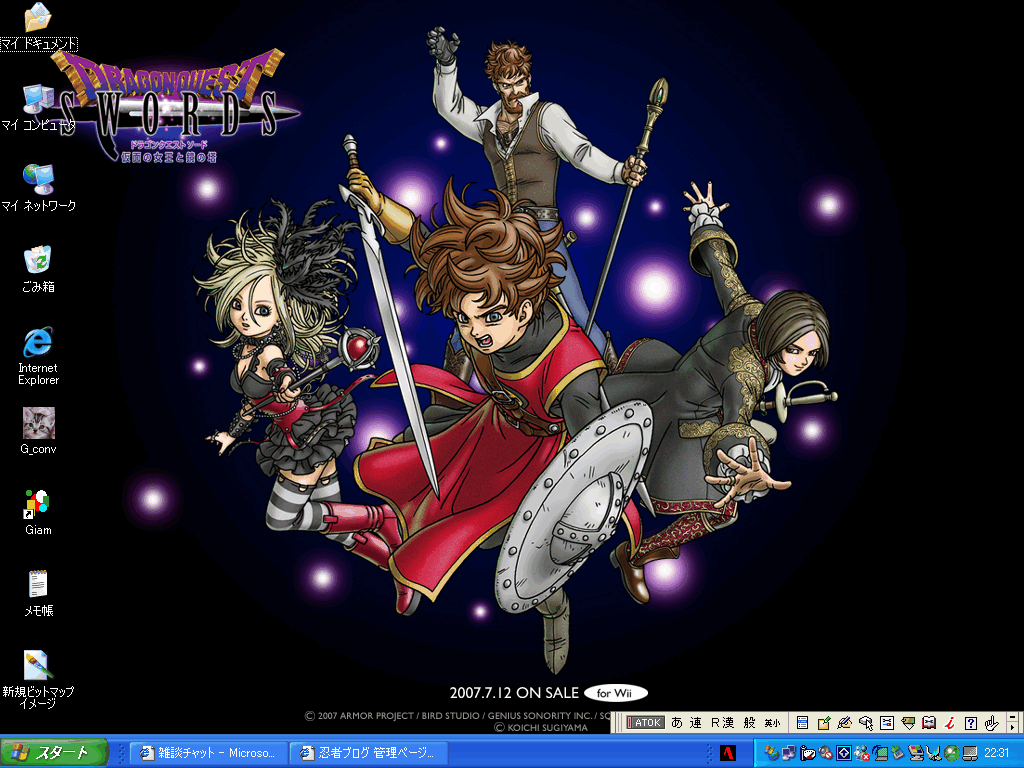
Task: Click the dual monitors network tray icon
Action: pyautogui.click(x=789, y=754)
